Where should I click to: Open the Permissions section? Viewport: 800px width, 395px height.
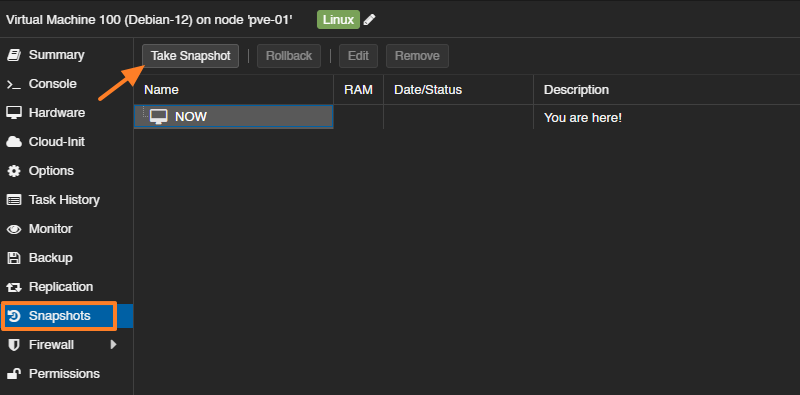coord(66,374)
